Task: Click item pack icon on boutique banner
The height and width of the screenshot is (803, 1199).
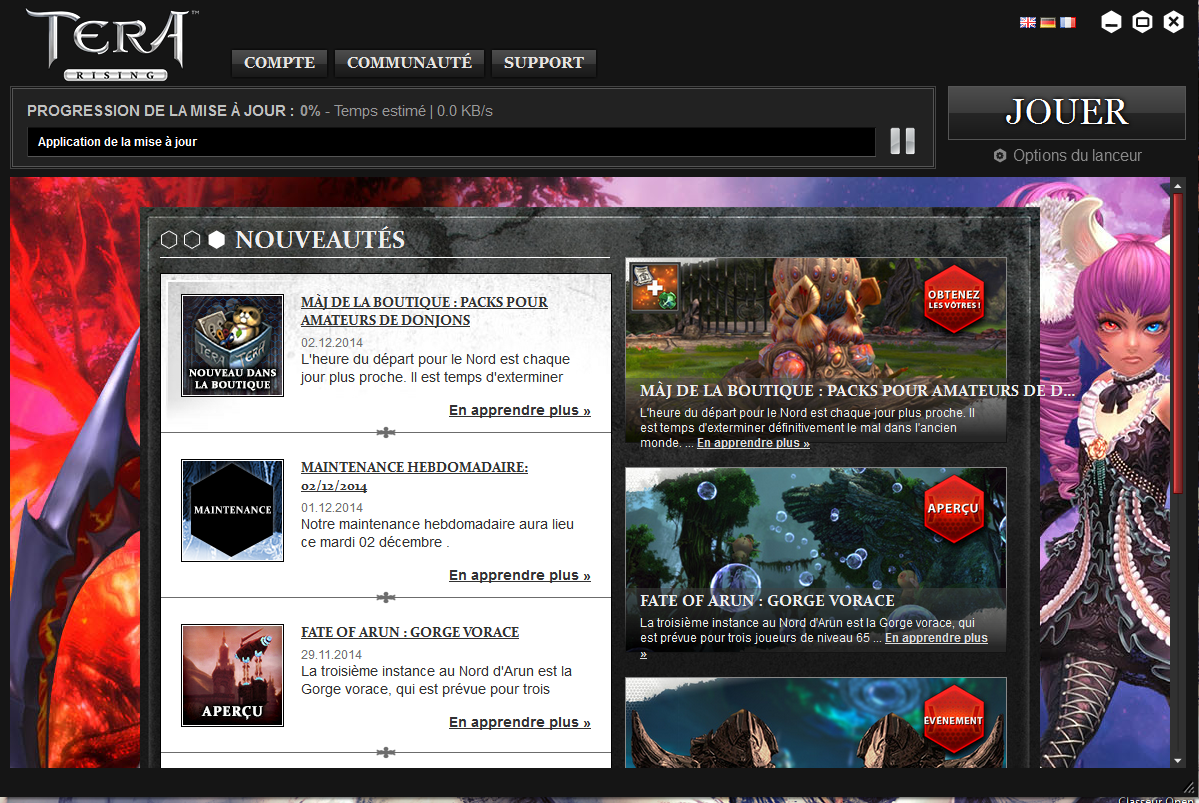Action: pos(655,287)
